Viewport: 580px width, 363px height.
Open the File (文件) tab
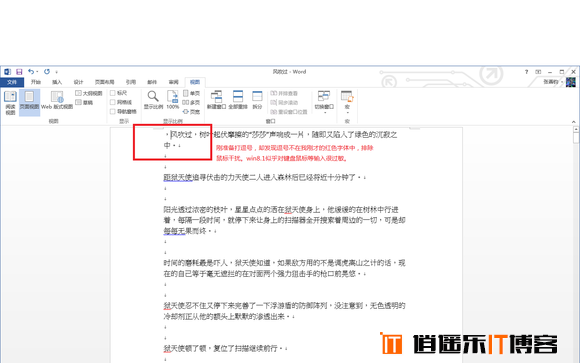(12, 82)
